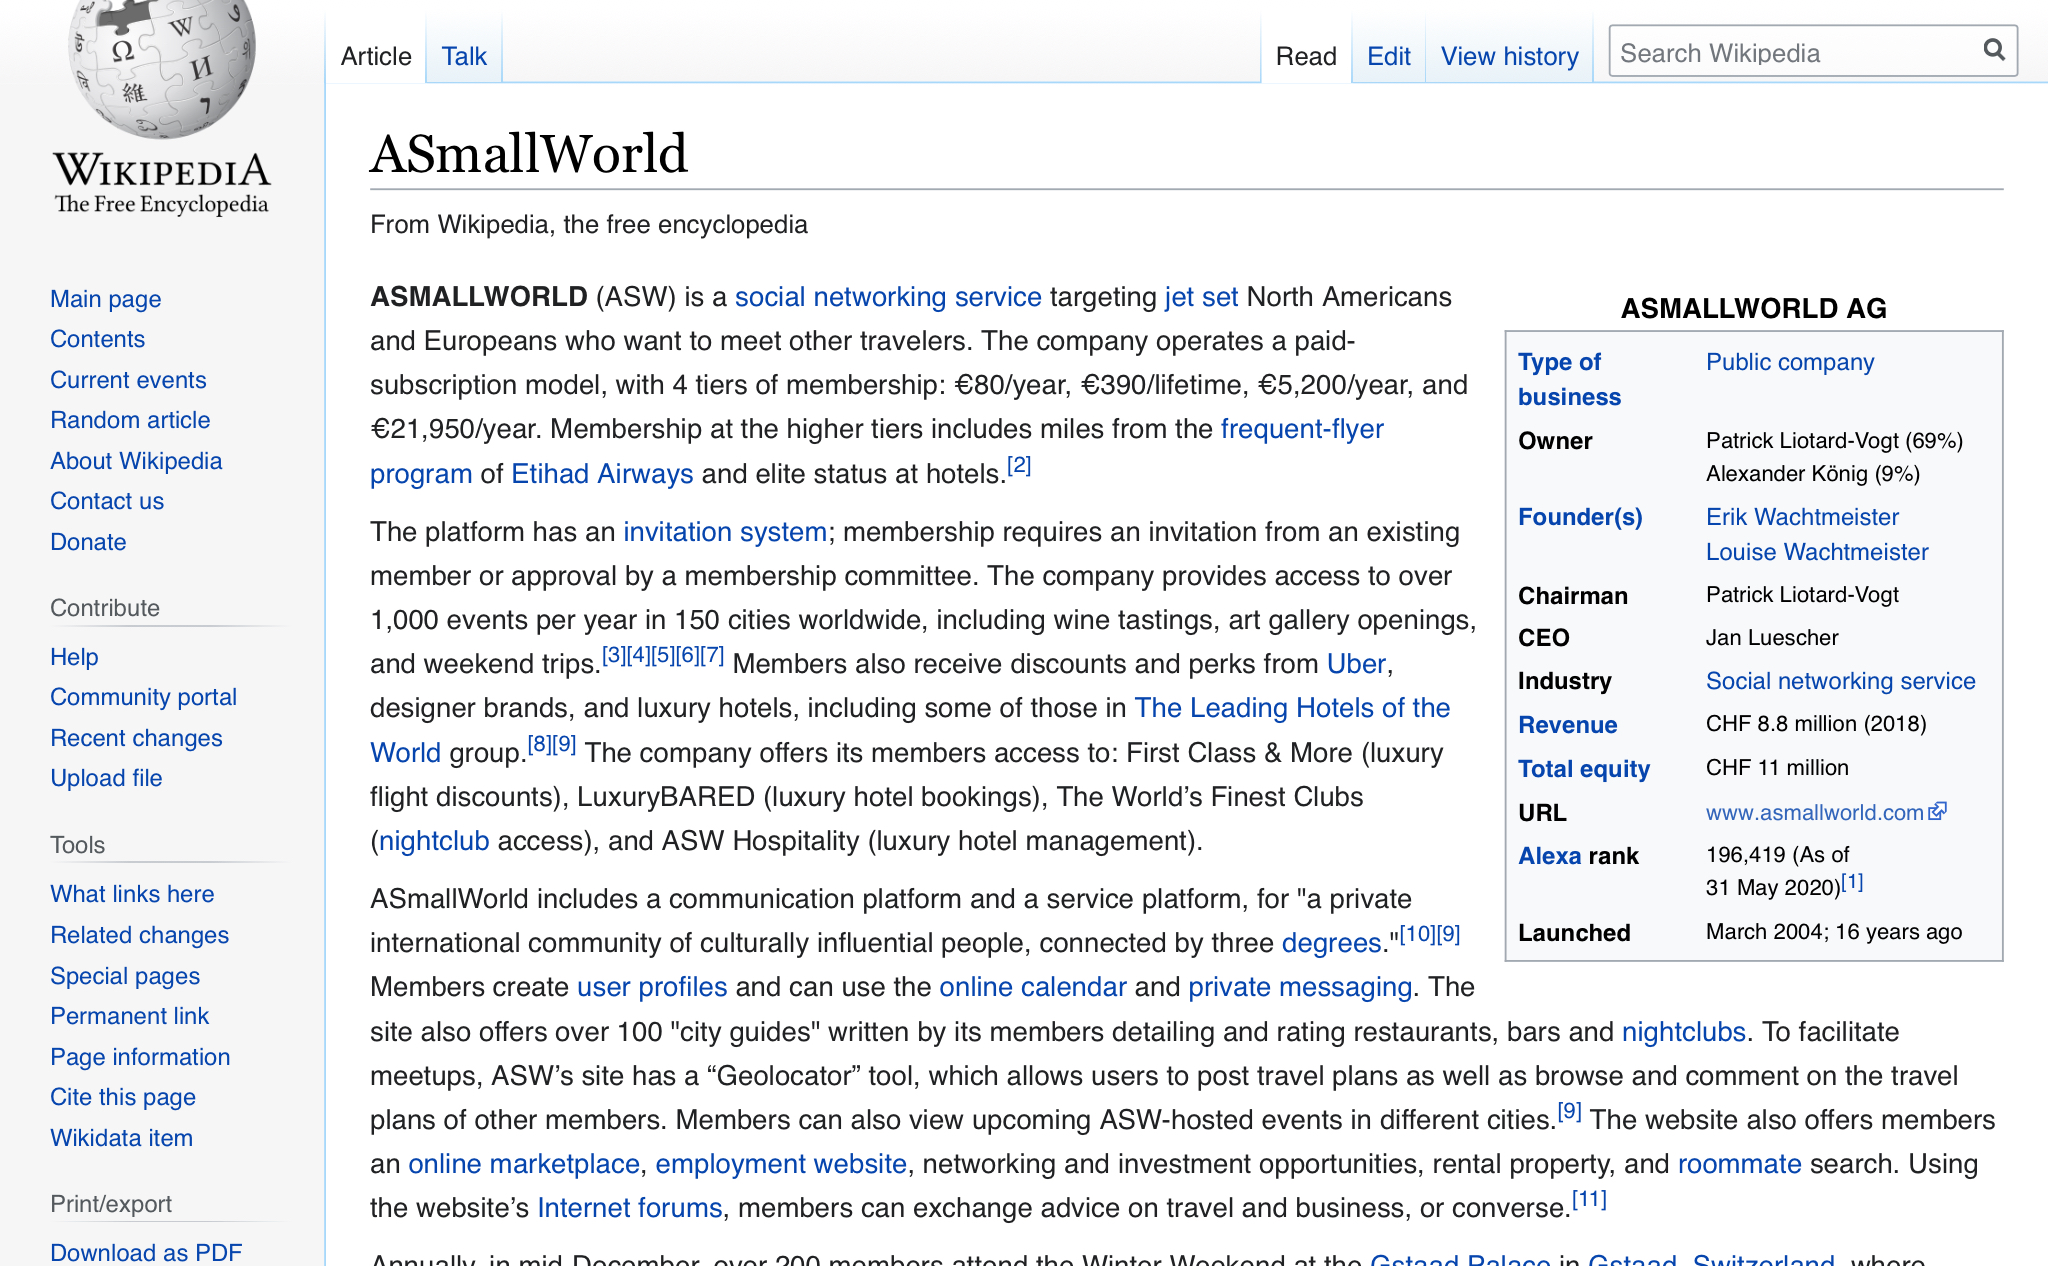Viewport: 2048px width, 1266px height.
Task: Open The Leading Hotels of the World link
Action: click(1292, 708)
